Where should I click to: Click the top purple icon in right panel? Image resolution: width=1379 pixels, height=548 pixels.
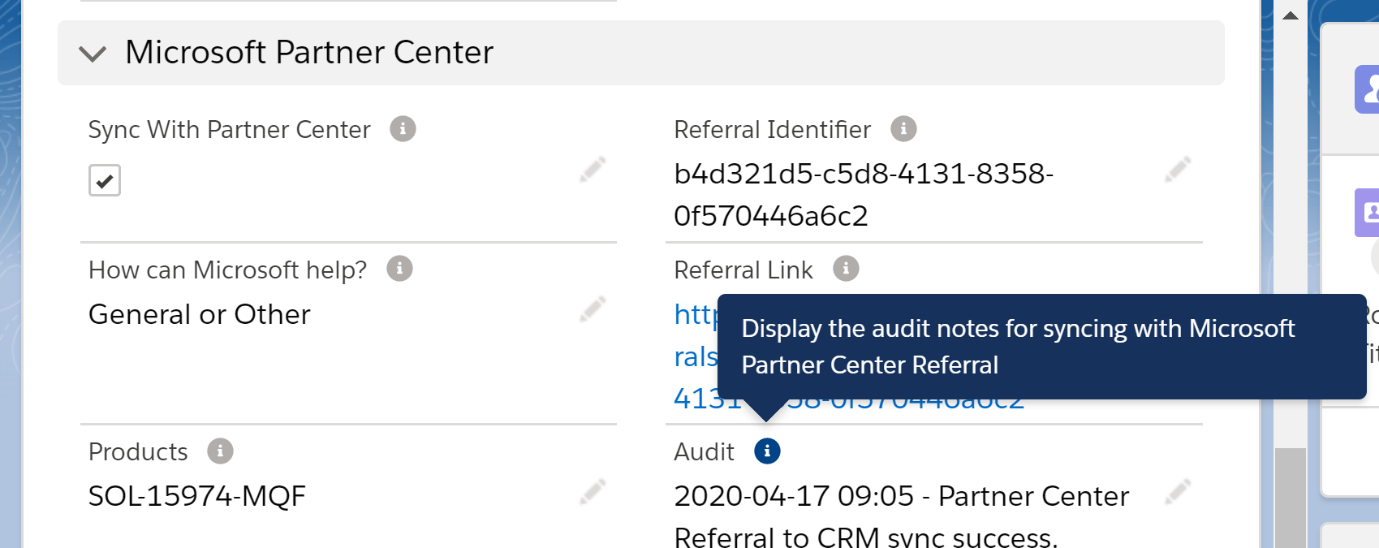tap(1367, 88)
